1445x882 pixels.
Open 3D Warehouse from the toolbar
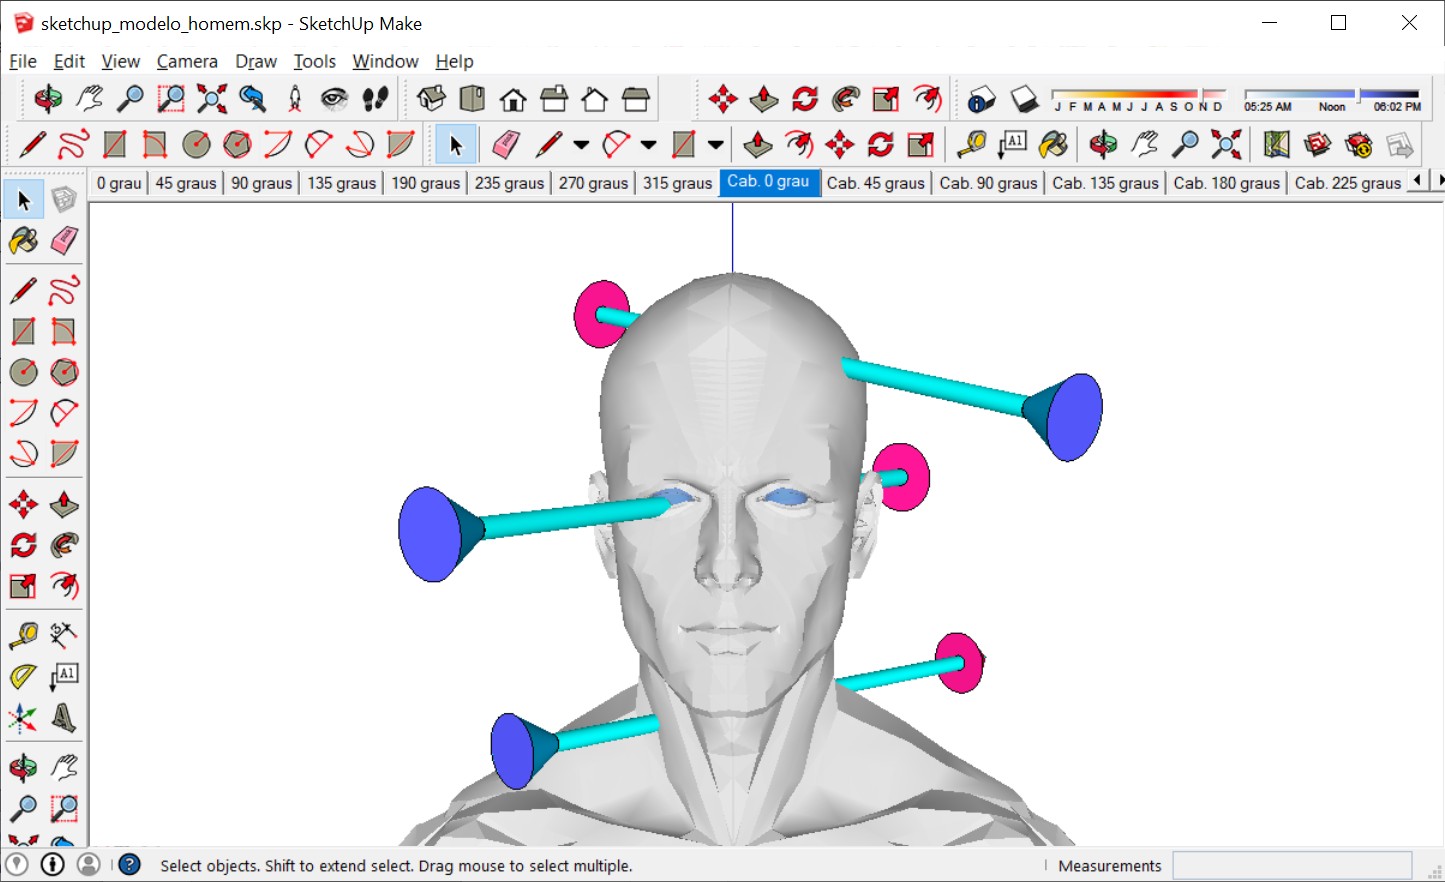point(1317,145)
